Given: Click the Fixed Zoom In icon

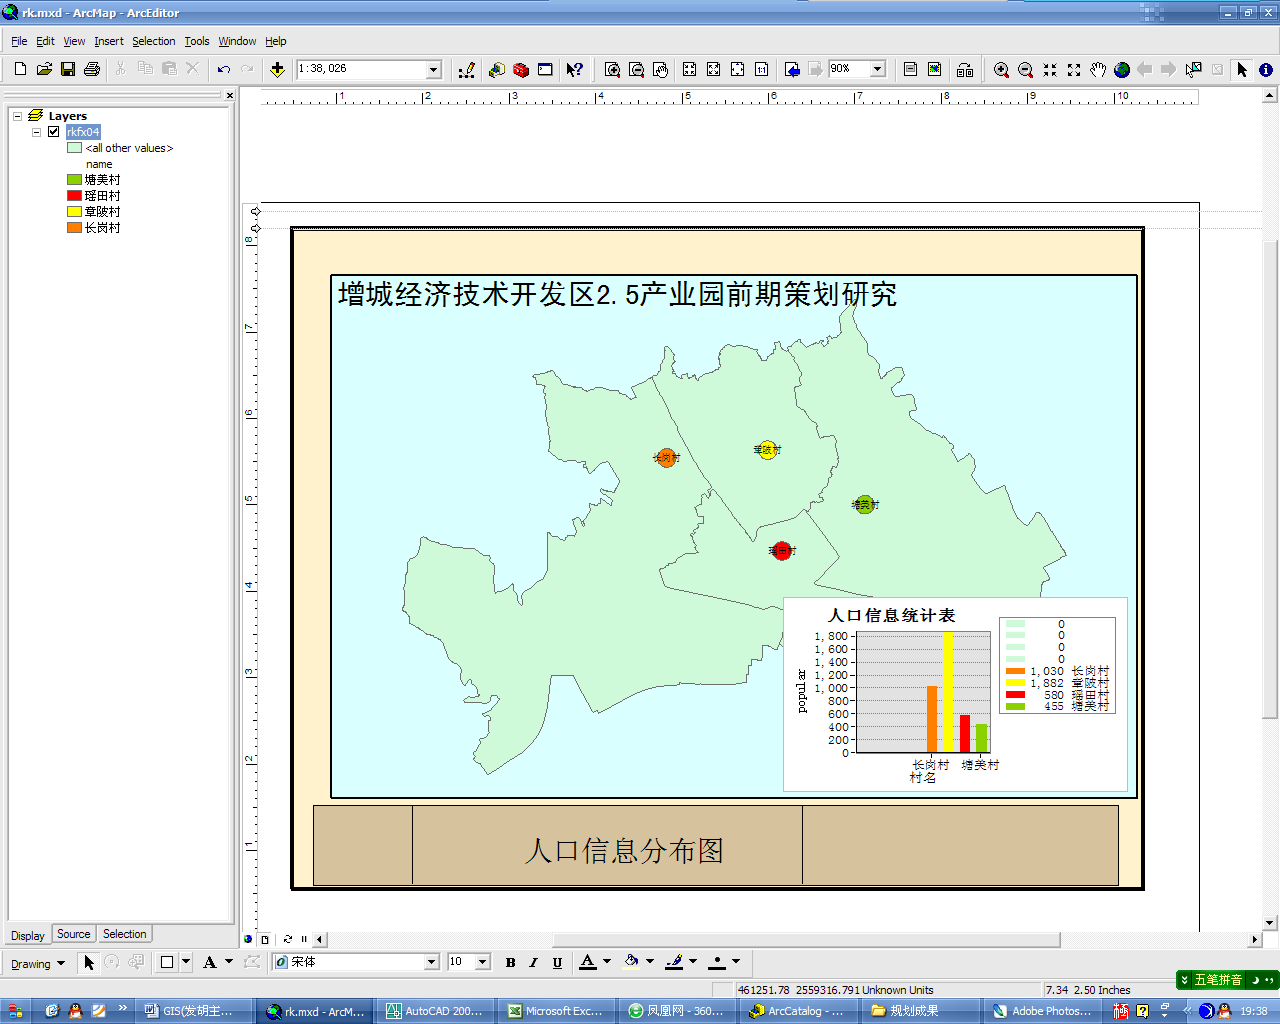Looking at the screenshot, I should pos(1049,69).
